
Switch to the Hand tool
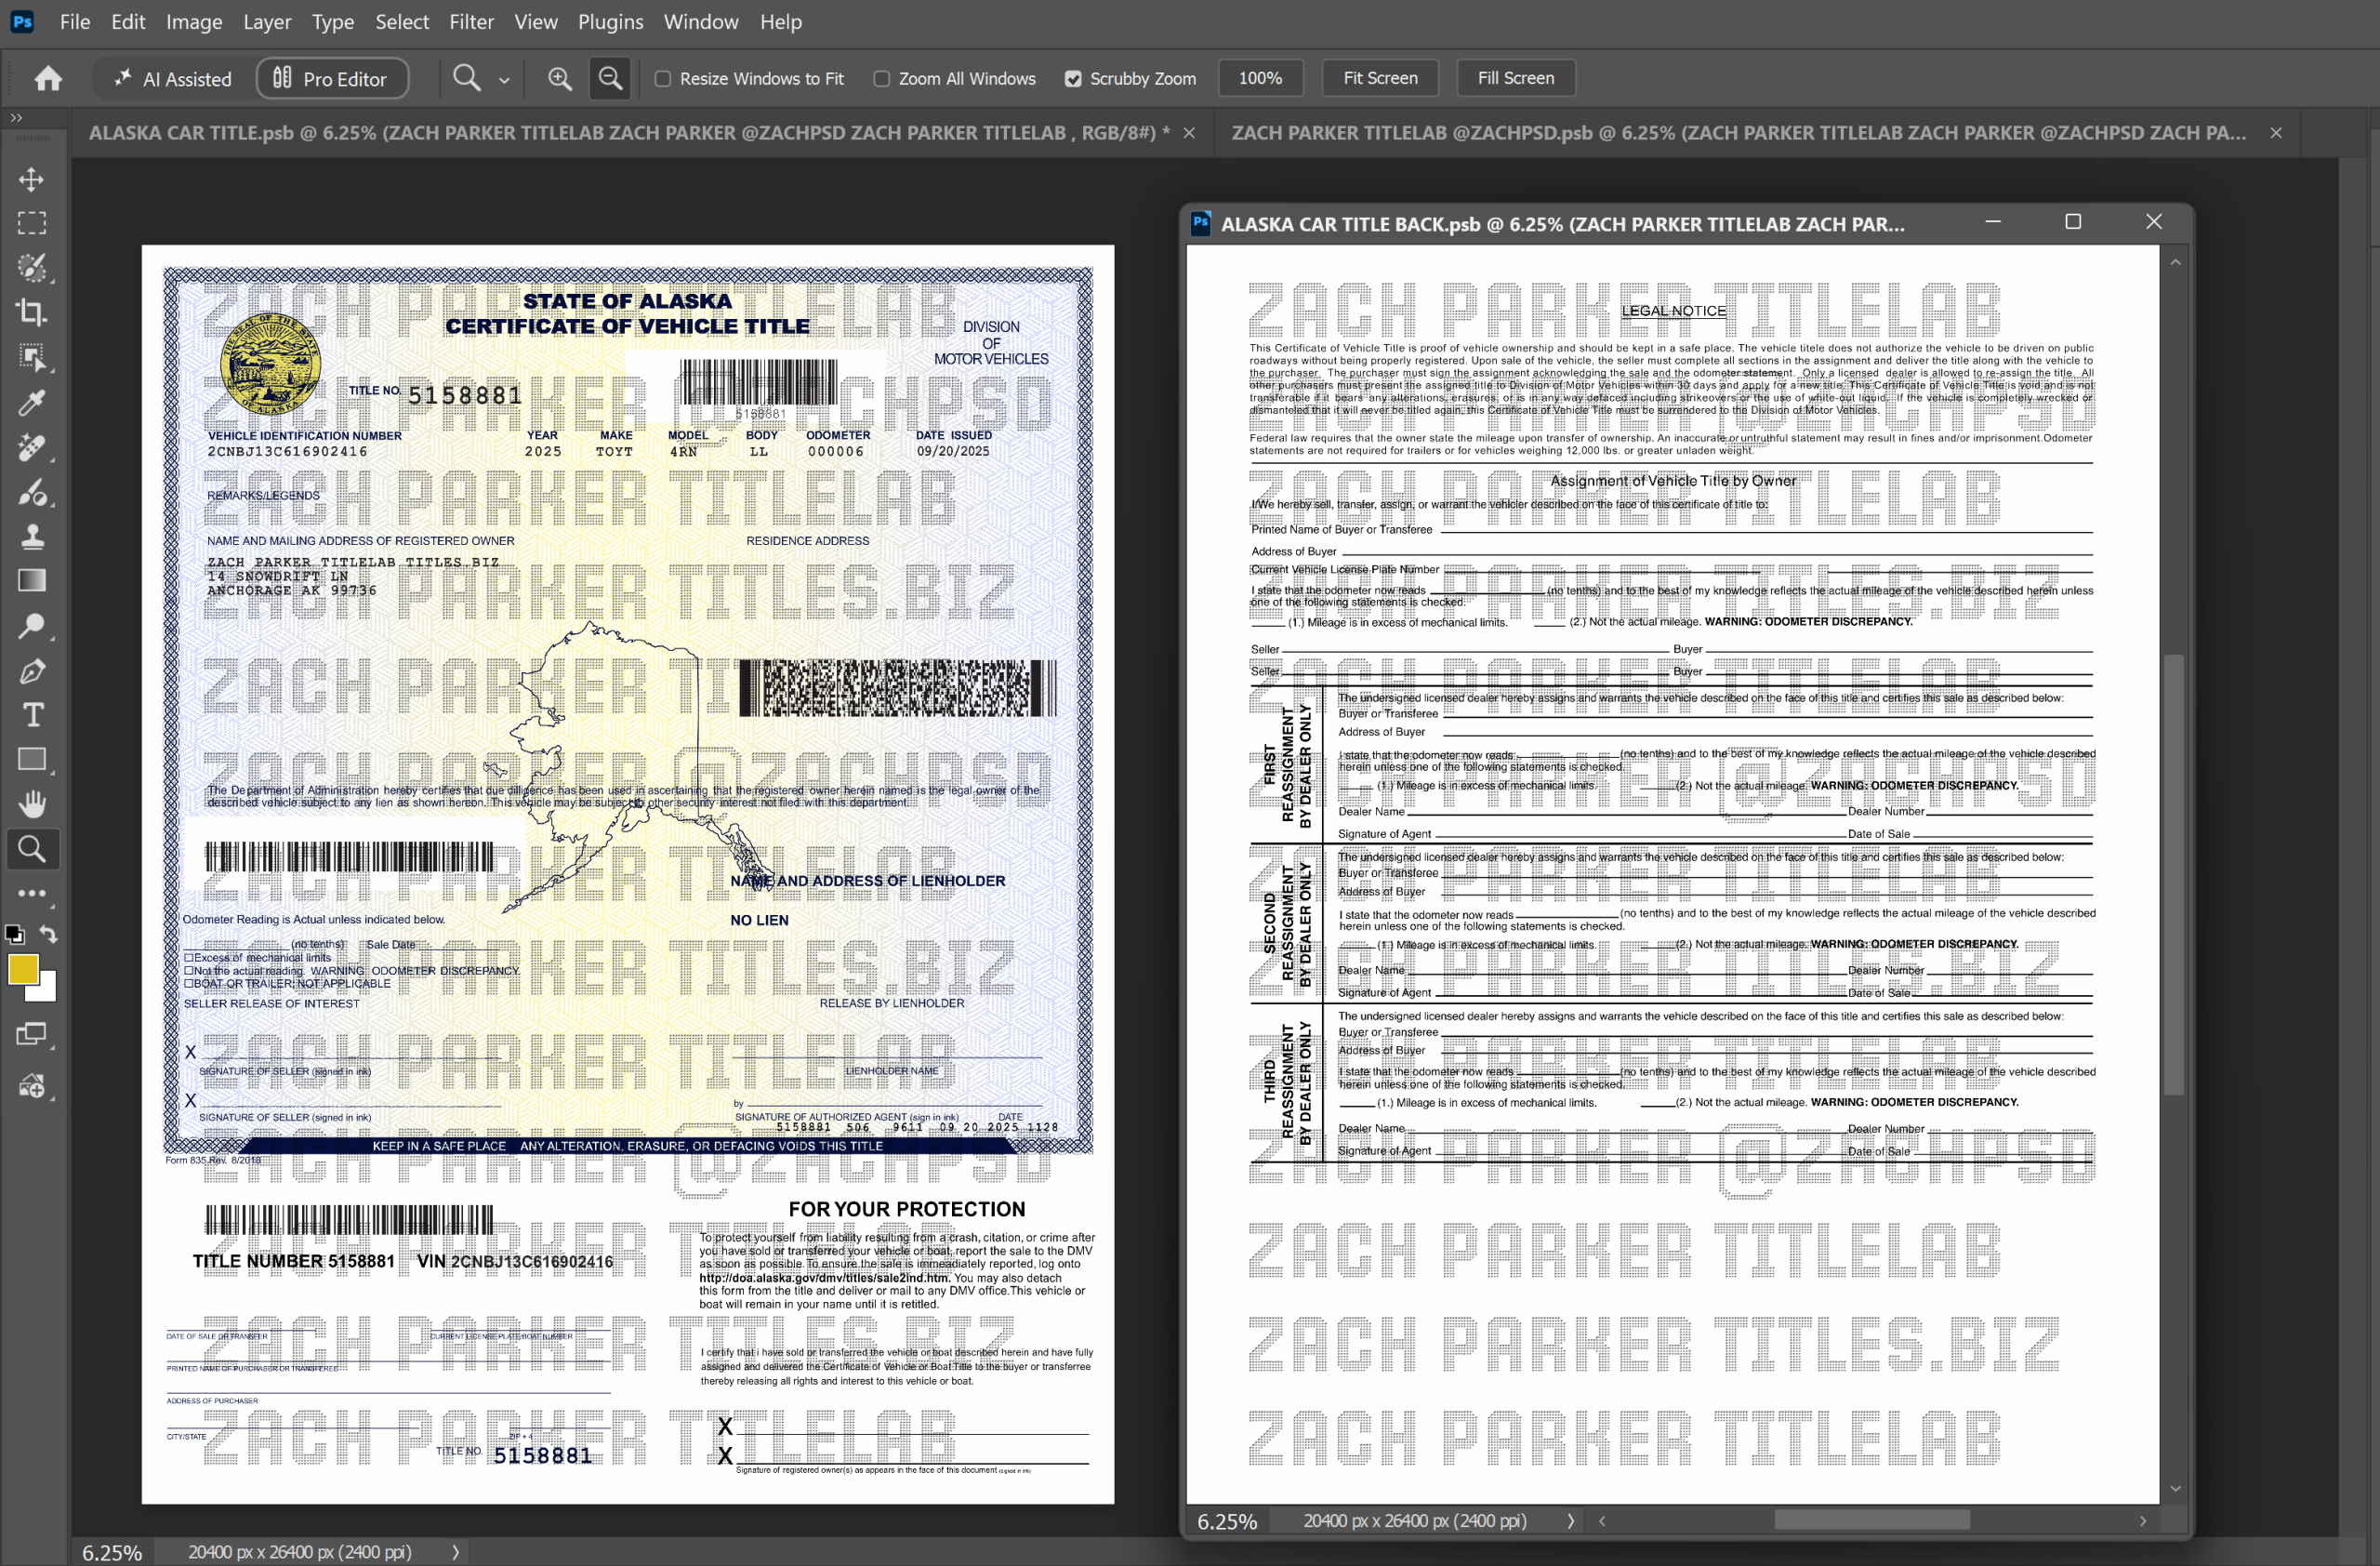pos(32,804)
